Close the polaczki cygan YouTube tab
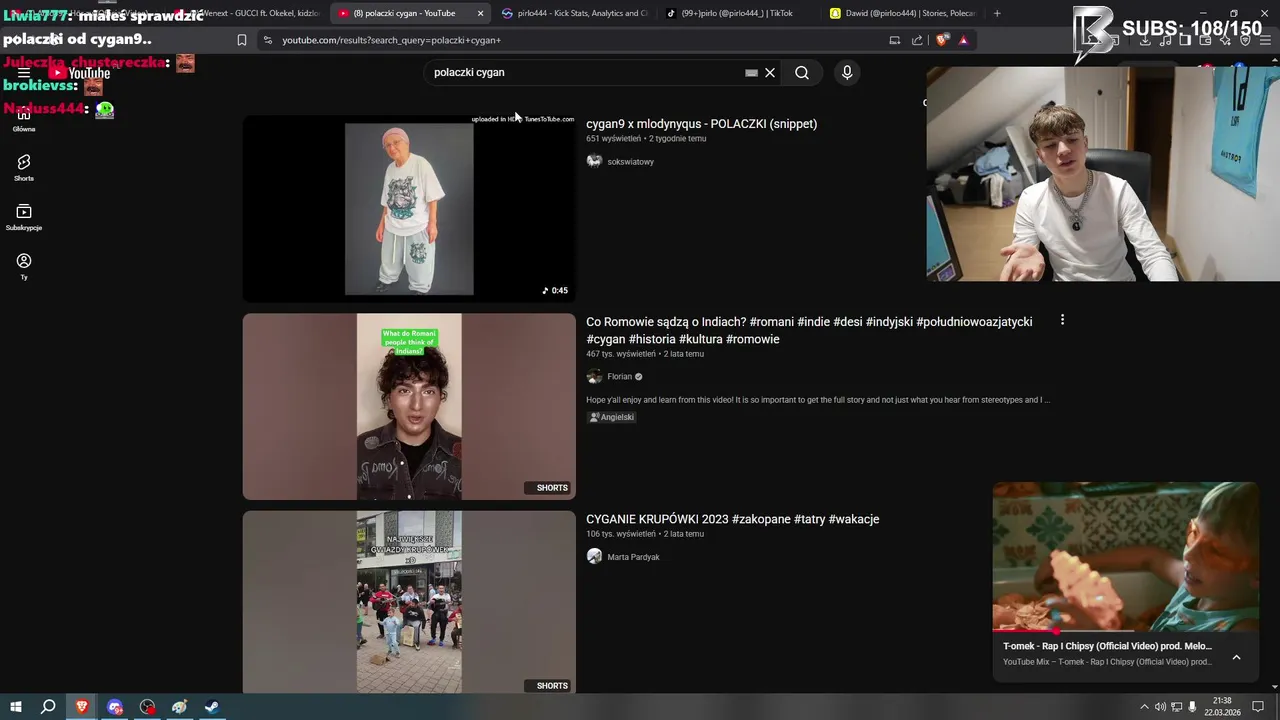Viewport: 1280px width, 720px height. click(x=480, y=13)
